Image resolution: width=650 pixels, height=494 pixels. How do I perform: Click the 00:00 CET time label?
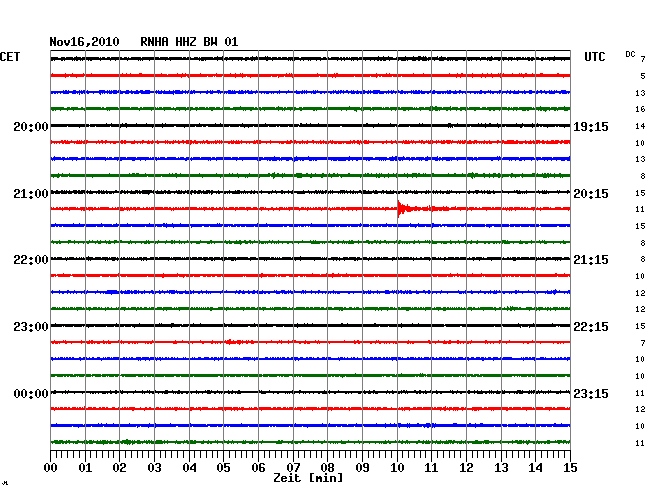point(31,394)
